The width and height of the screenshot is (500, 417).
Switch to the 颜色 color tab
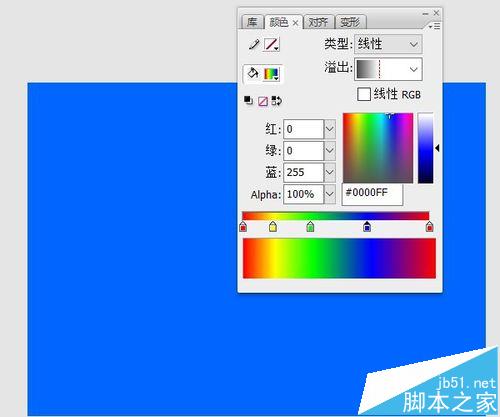coord(278,22)
